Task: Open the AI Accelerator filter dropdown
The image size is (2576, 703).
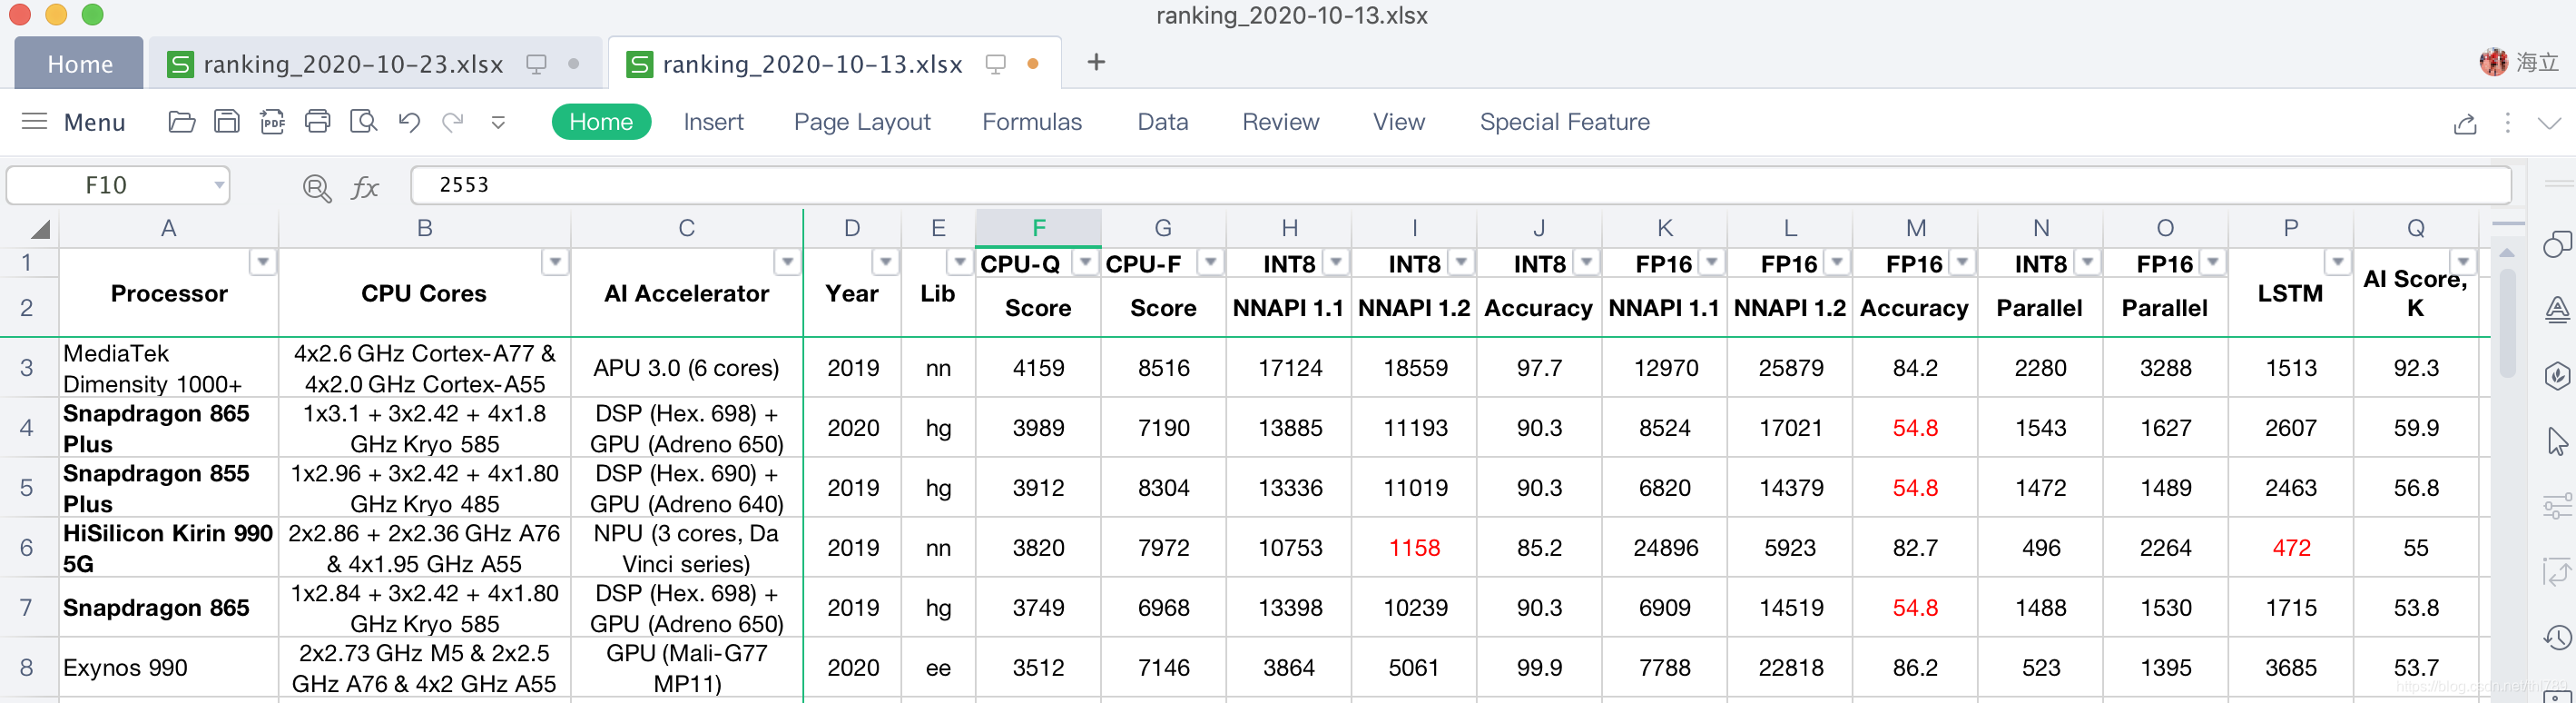Action: pyautogui.click(x=788, y=262)
